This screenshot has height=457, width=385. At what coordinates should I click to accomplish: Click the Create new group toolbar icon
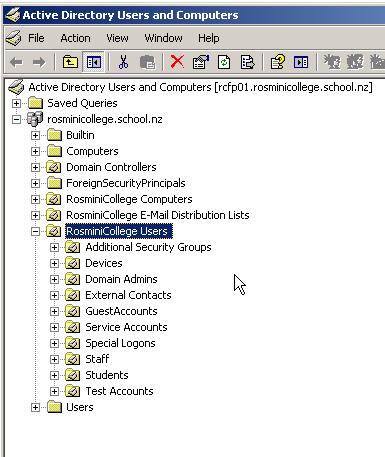point(355,62)
